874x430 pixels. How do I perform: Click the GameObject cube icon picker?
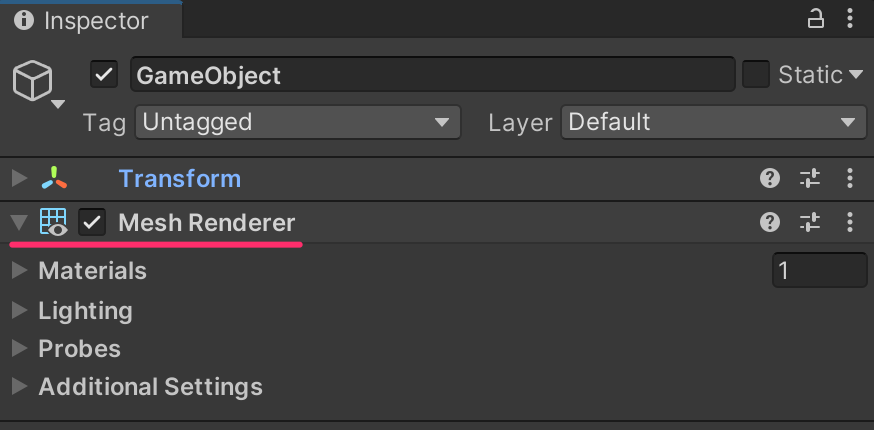(37, 82)
